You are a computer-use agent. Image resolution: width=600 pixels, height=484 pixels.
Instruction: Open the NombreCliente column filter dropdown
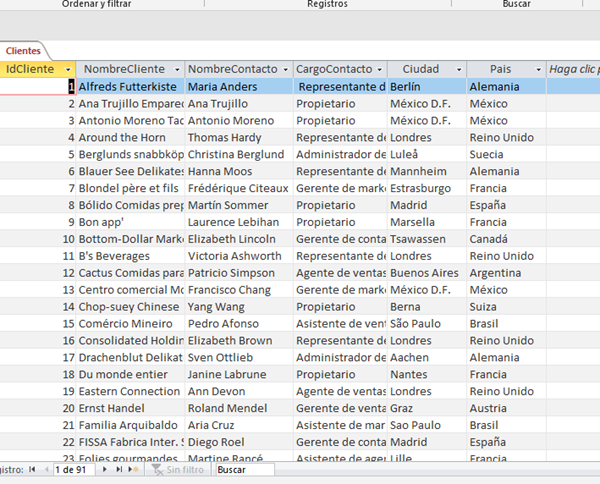(x=177, y=70)
